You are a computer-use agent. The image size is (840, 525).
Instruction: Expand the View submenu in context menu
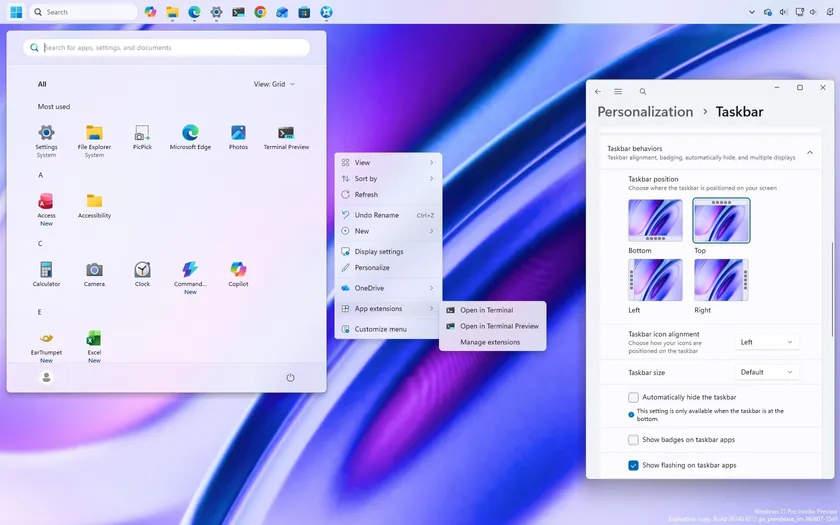point(388,162)
